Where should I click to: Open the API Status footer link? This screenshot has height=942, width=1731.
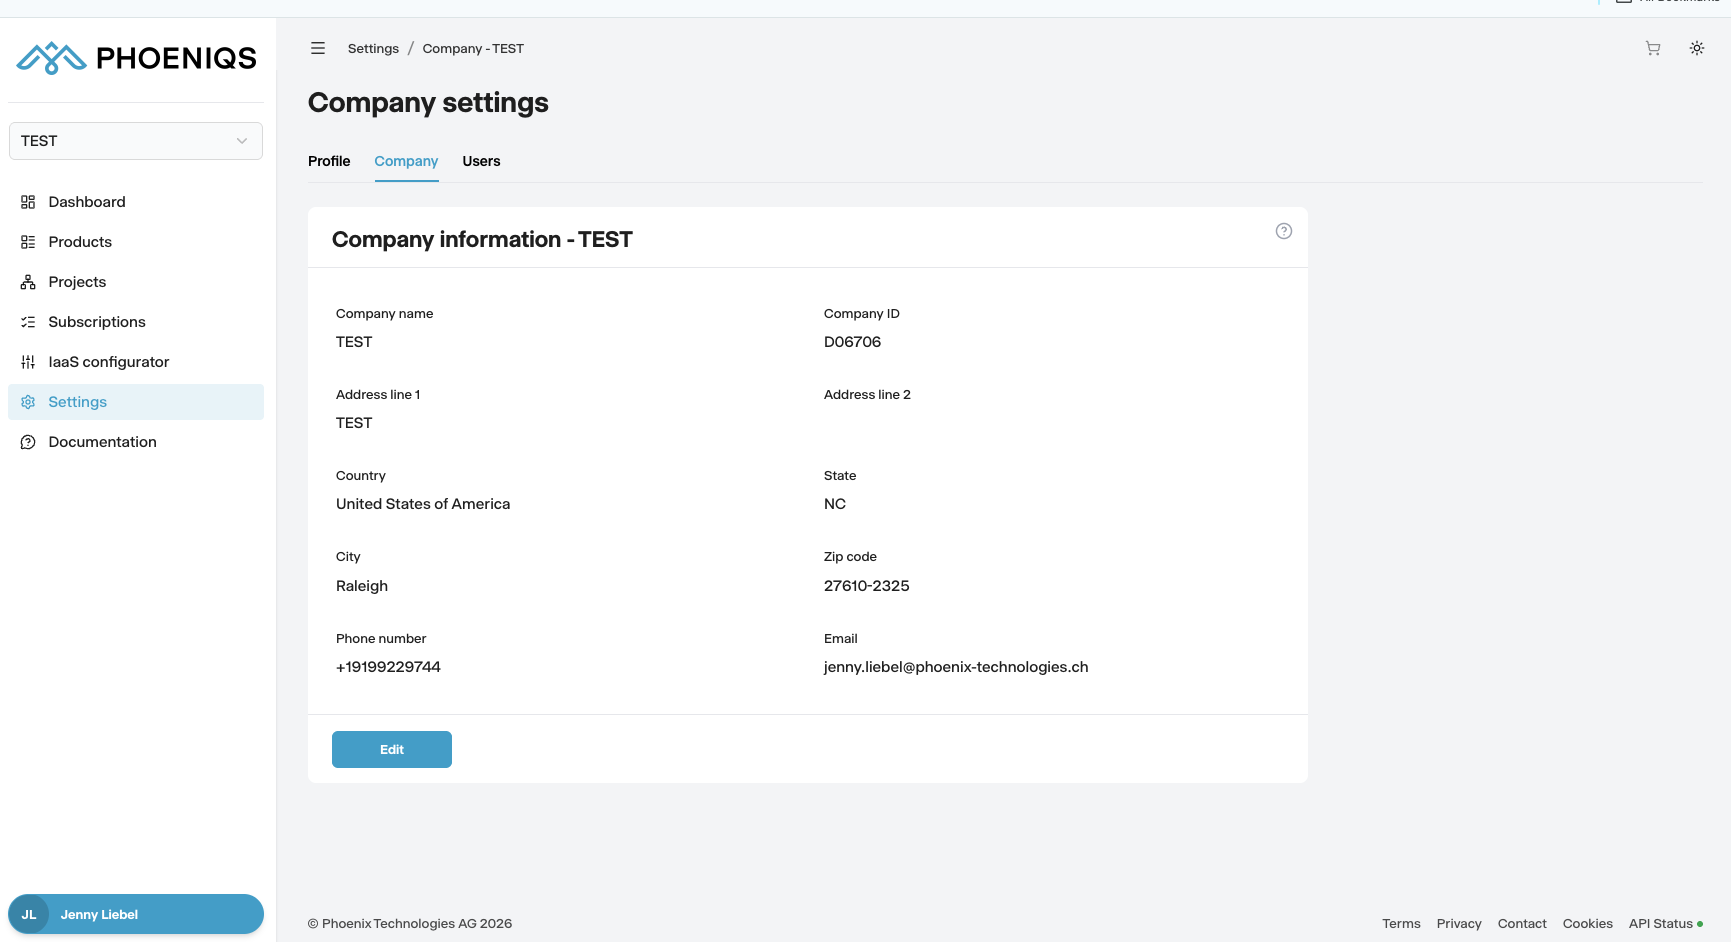1660,923
